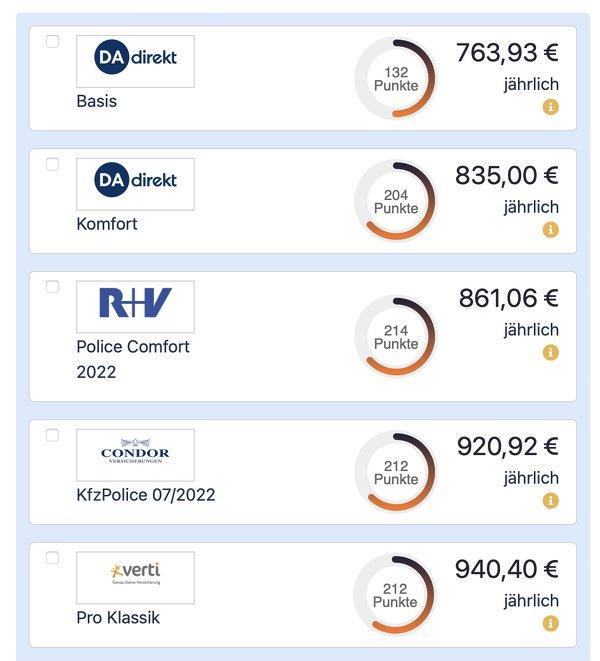
Task: Tick the checkbox for DA direkt Basis
Action: click(52, 41)
